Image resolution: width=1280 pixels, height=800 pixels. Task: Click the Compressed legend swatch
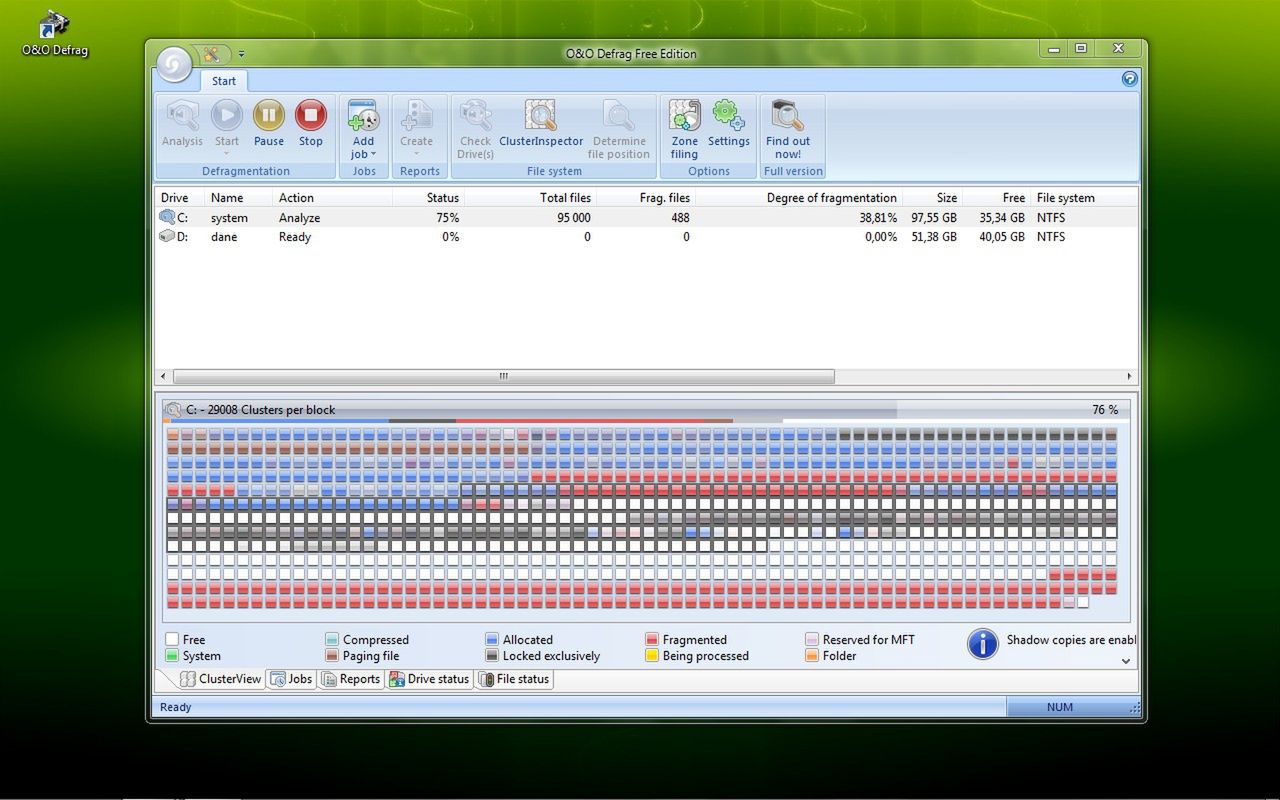point(332,639)
